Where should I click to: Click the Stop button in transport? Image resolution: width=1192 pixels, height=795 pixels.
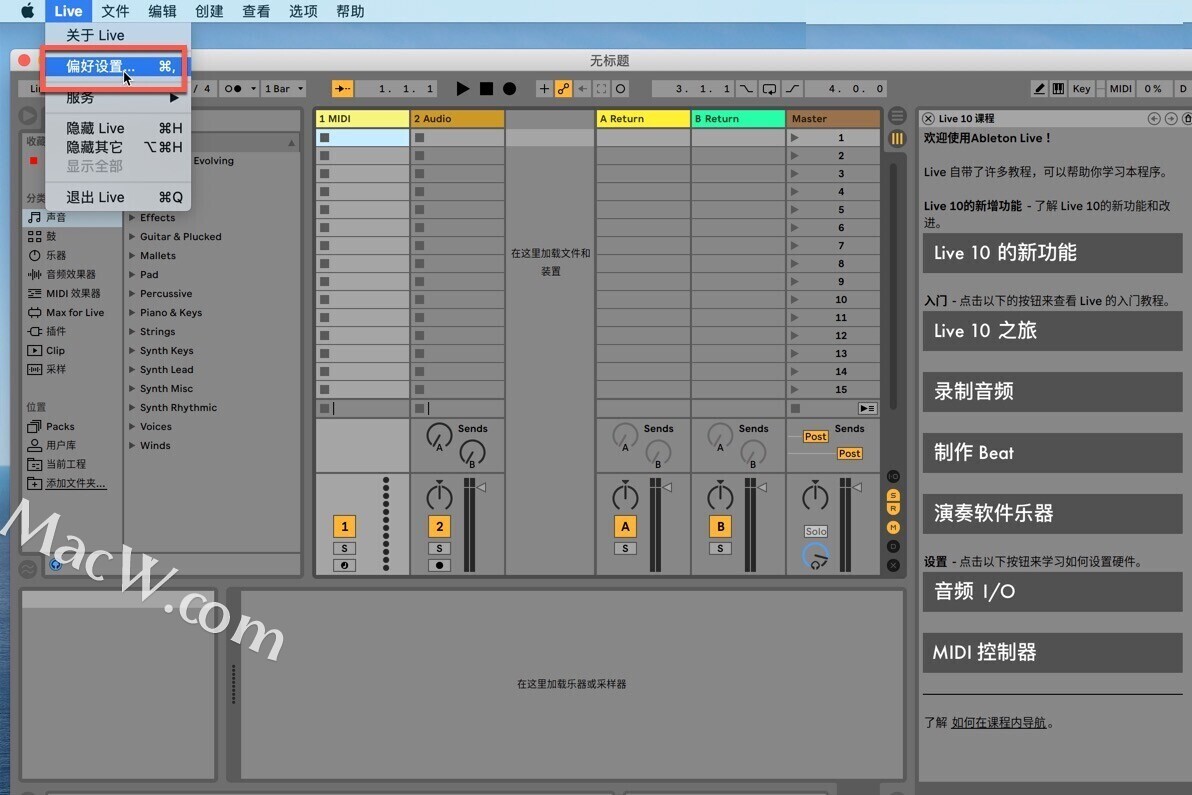pos(486,89)
